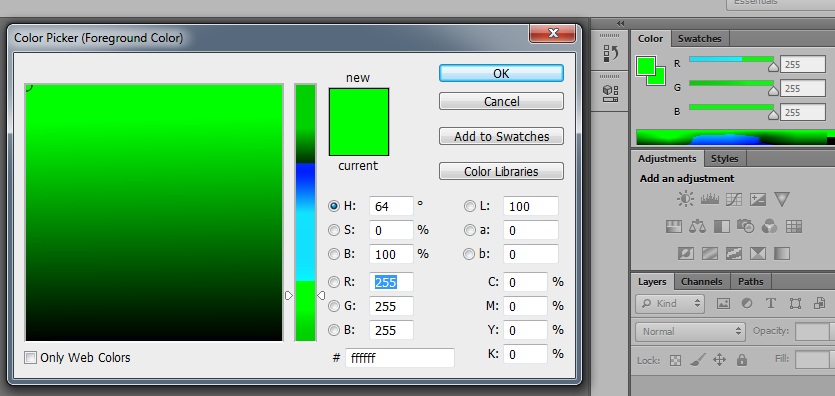Add a Channel Mixer adjustment
835x396 pixels.
[769, 227]
